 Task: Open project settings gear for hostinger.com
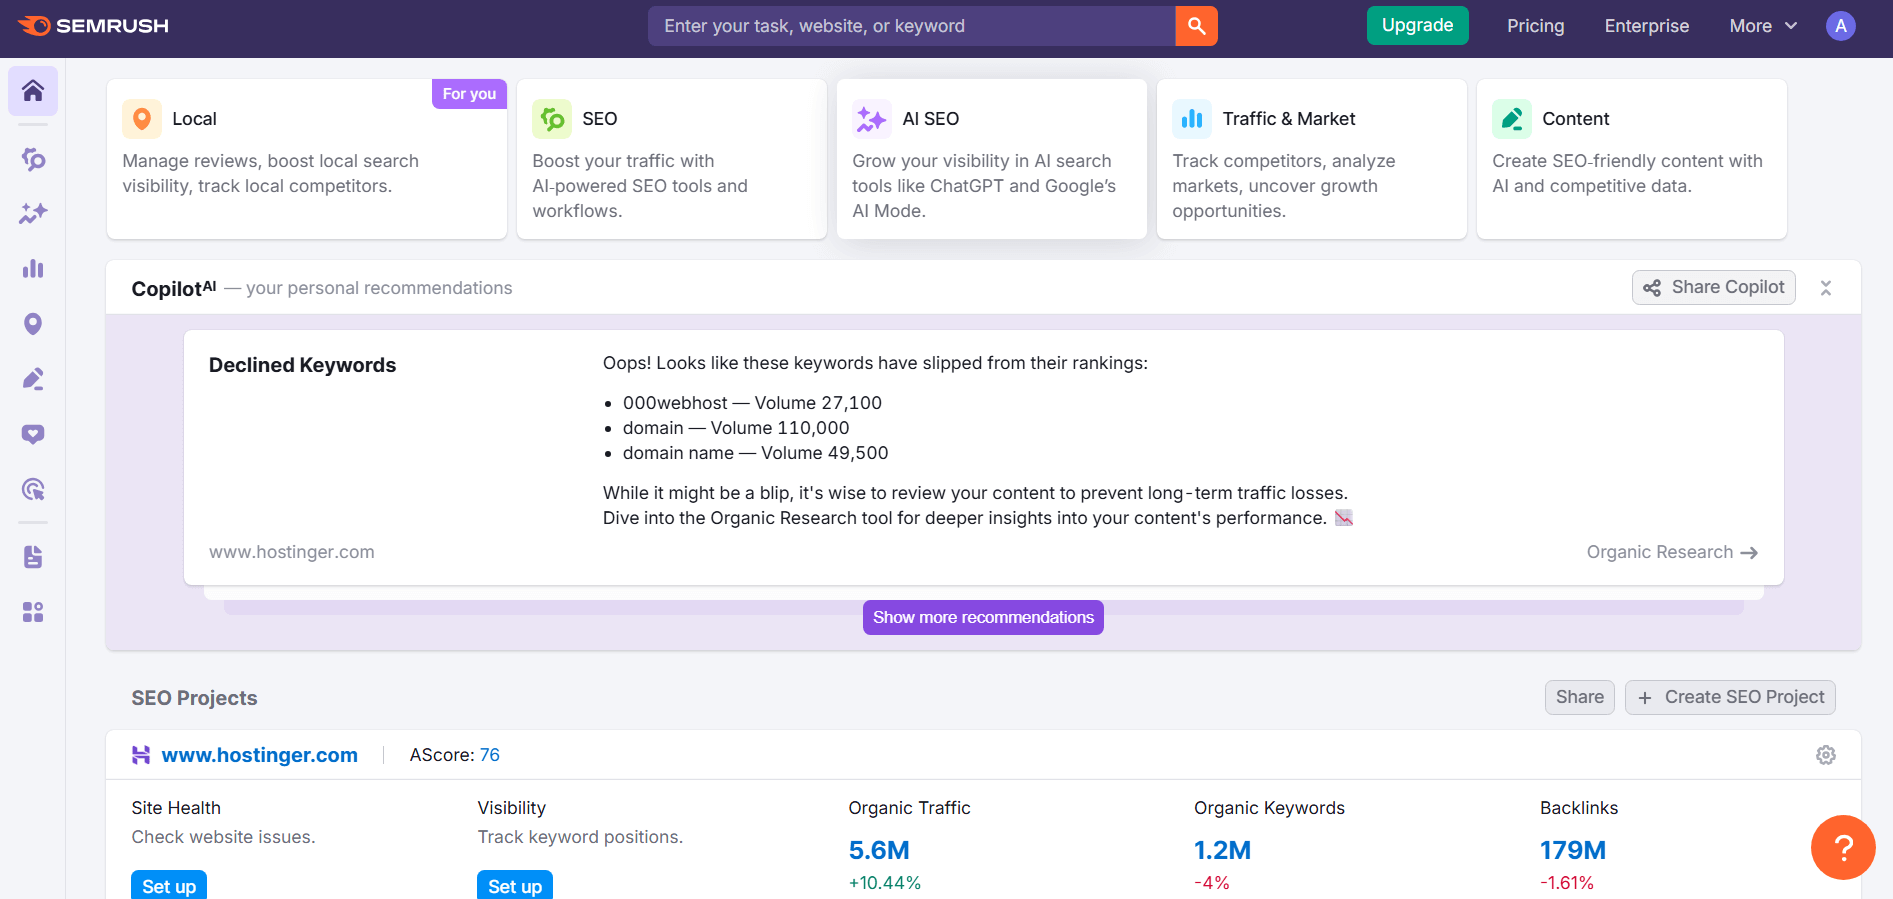pos(1826,755)
